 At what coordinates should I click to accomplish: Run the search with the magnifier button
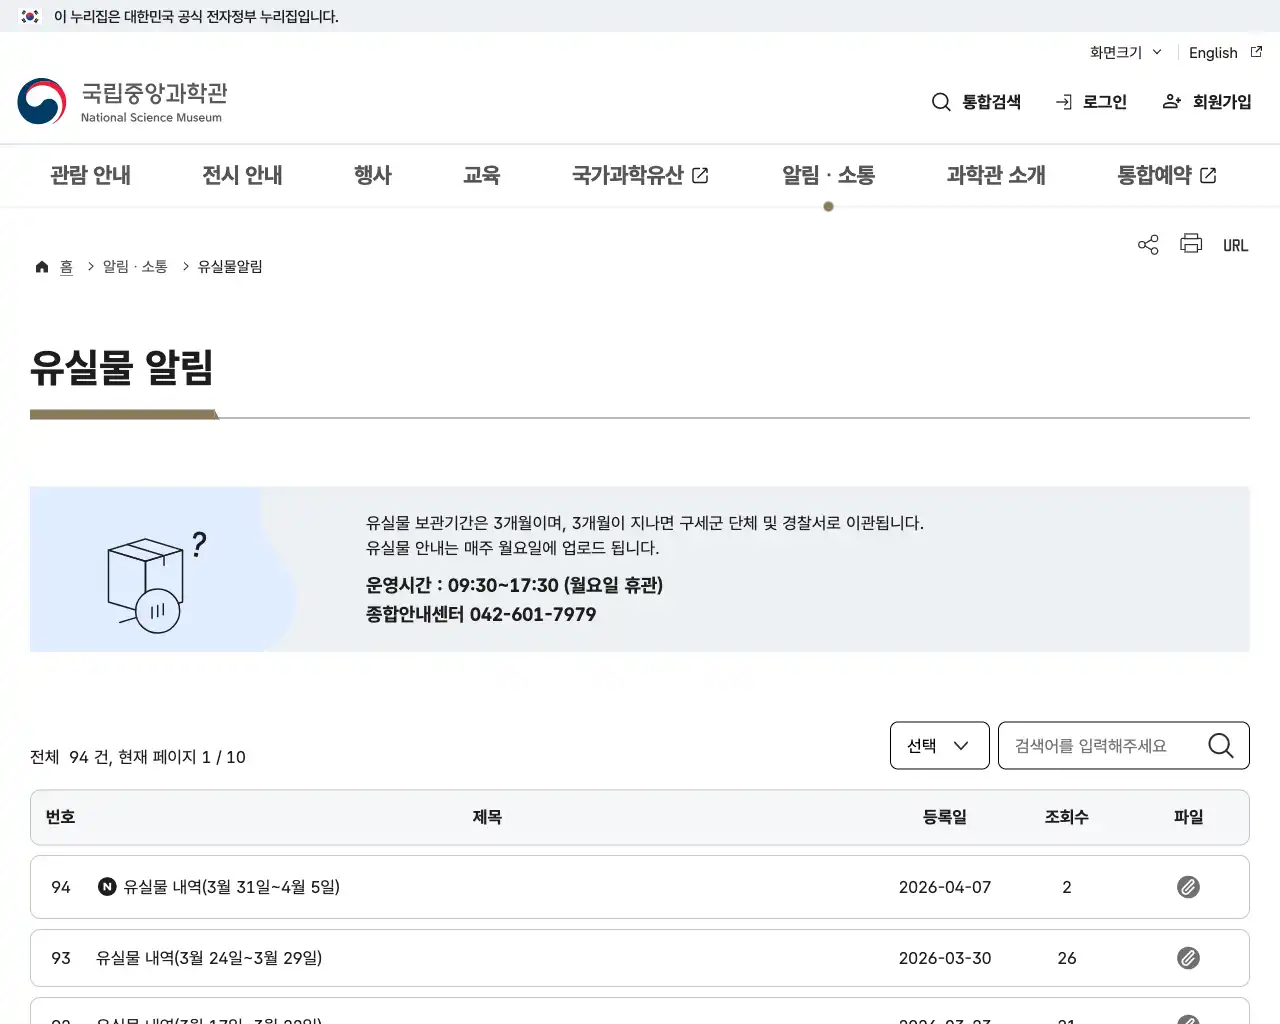1220,745
